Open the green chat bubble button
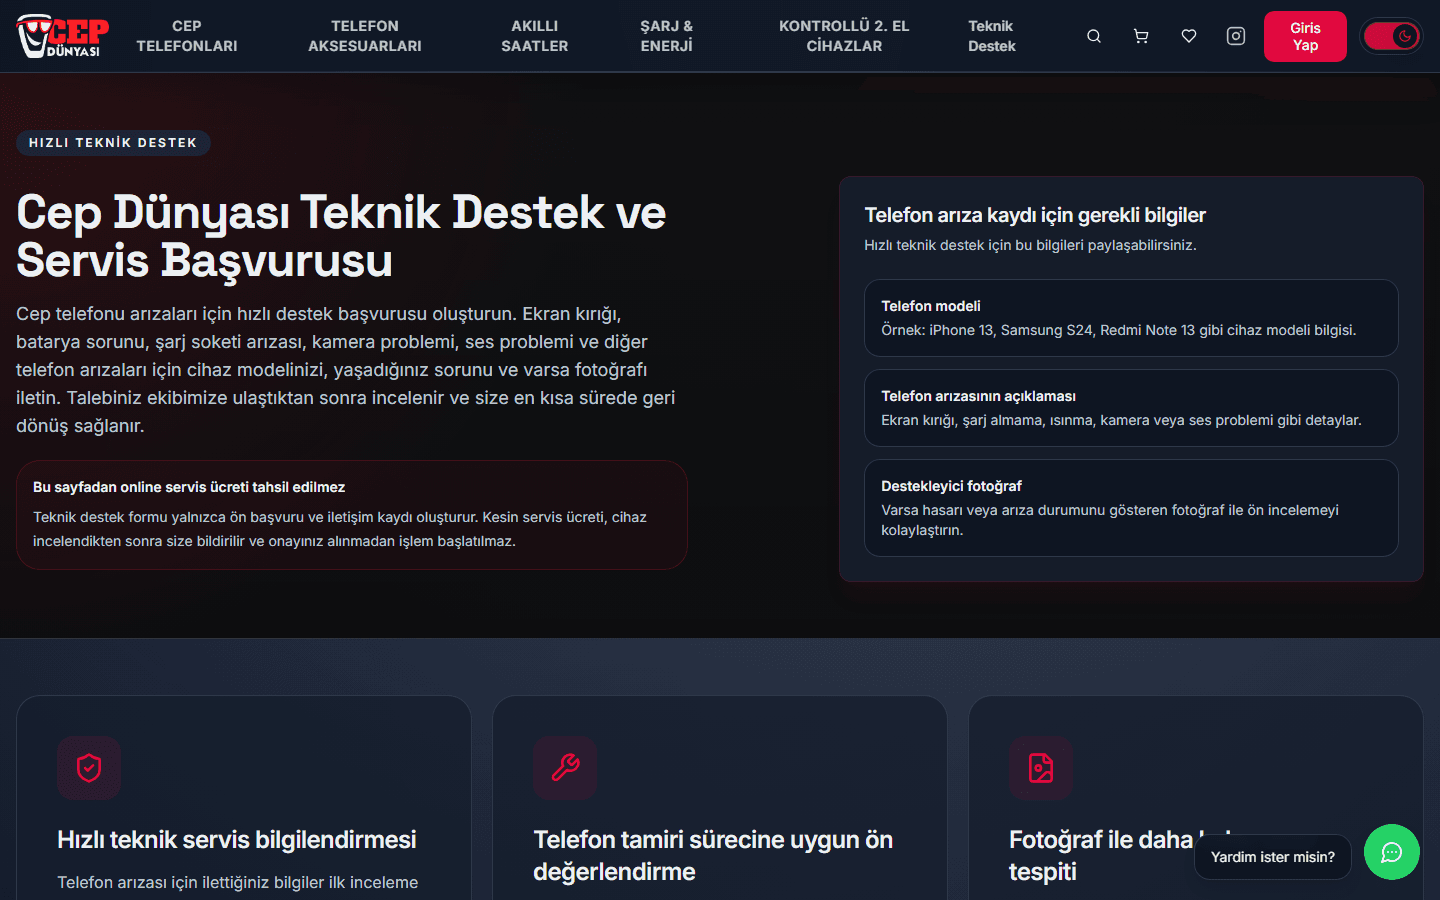Image resolution: width=1440 pixels, height=900 pixels. (x=1392, y=852)
